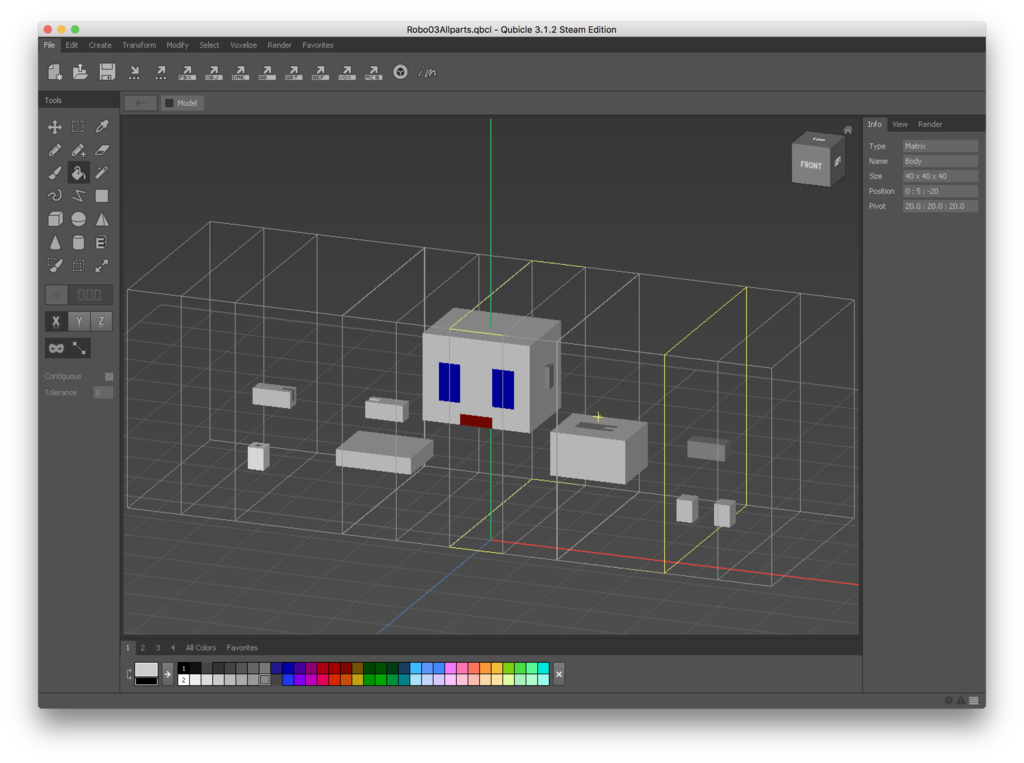
Task: Switch to palette tab 2
Action: pyautogui.click(x=143, y=648)
